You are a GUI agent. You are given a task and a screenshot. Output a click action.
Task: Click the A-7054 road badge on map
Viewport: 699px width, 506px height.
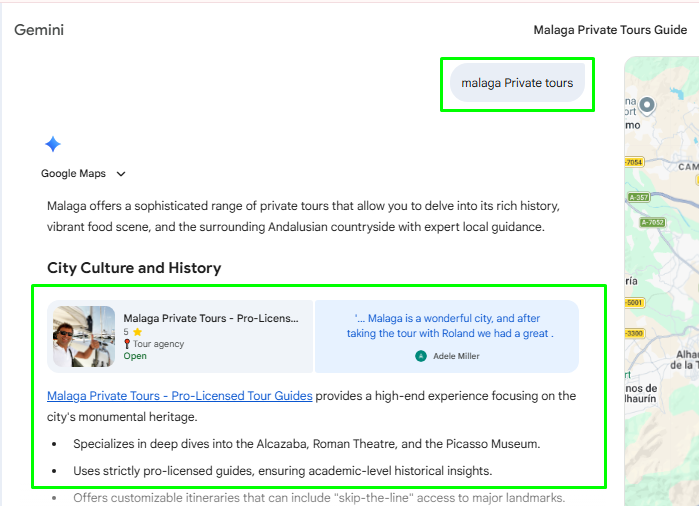(x=633, y=162)
